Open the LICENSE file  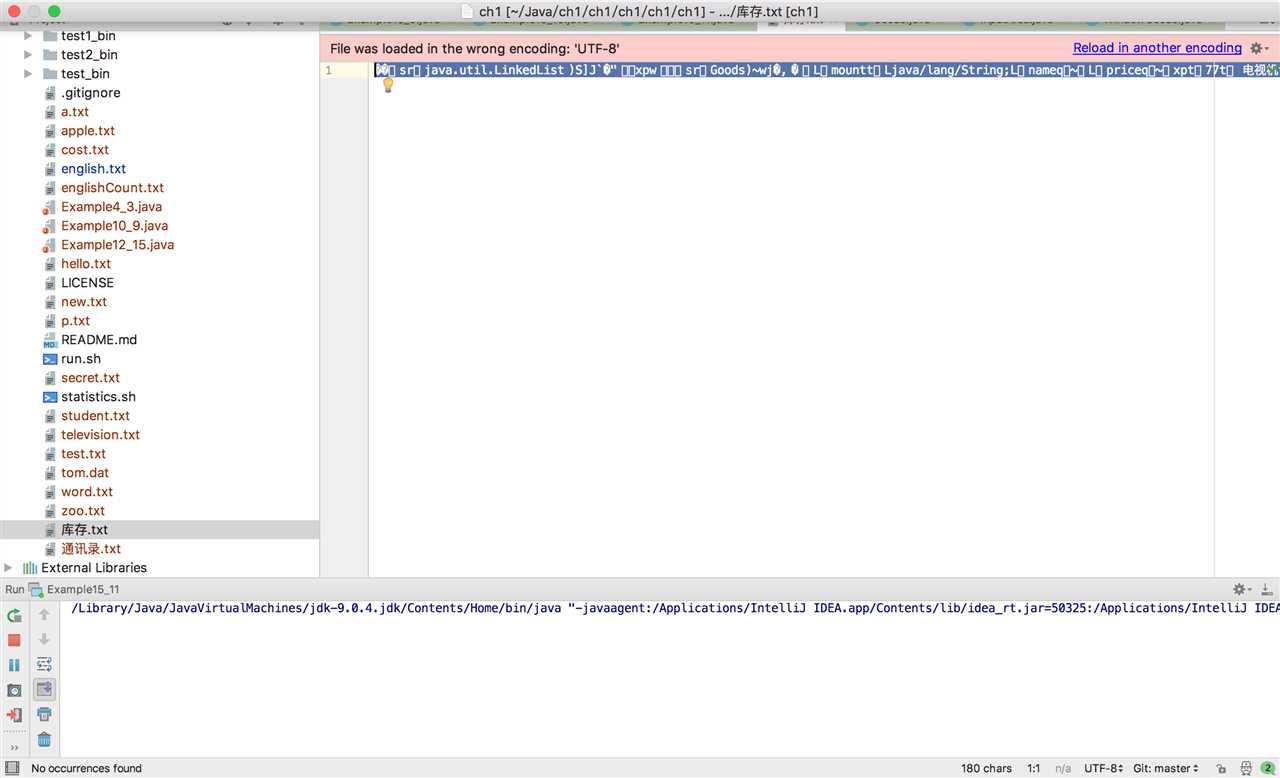coord(87,283)
